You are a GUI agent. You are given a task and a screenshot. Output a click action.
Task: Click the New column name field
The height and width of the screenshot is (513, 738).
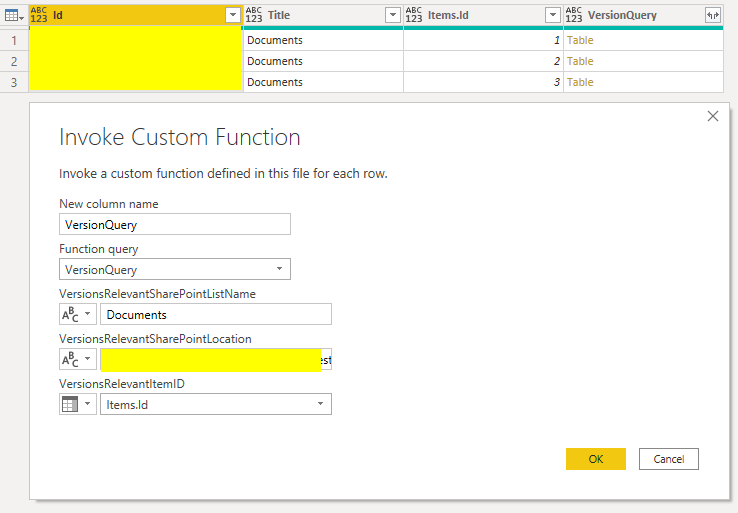(175, 224)
